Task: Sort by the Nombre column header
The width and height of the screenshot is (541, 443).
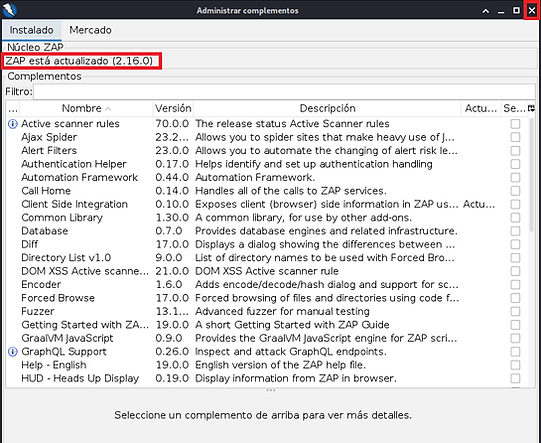Action: pyautogui.click(x=86, y=108)
